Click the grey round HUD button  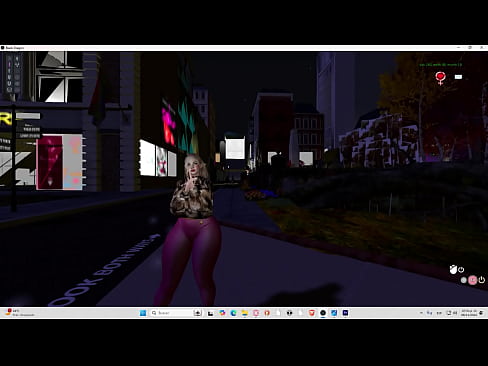[463, 280]
